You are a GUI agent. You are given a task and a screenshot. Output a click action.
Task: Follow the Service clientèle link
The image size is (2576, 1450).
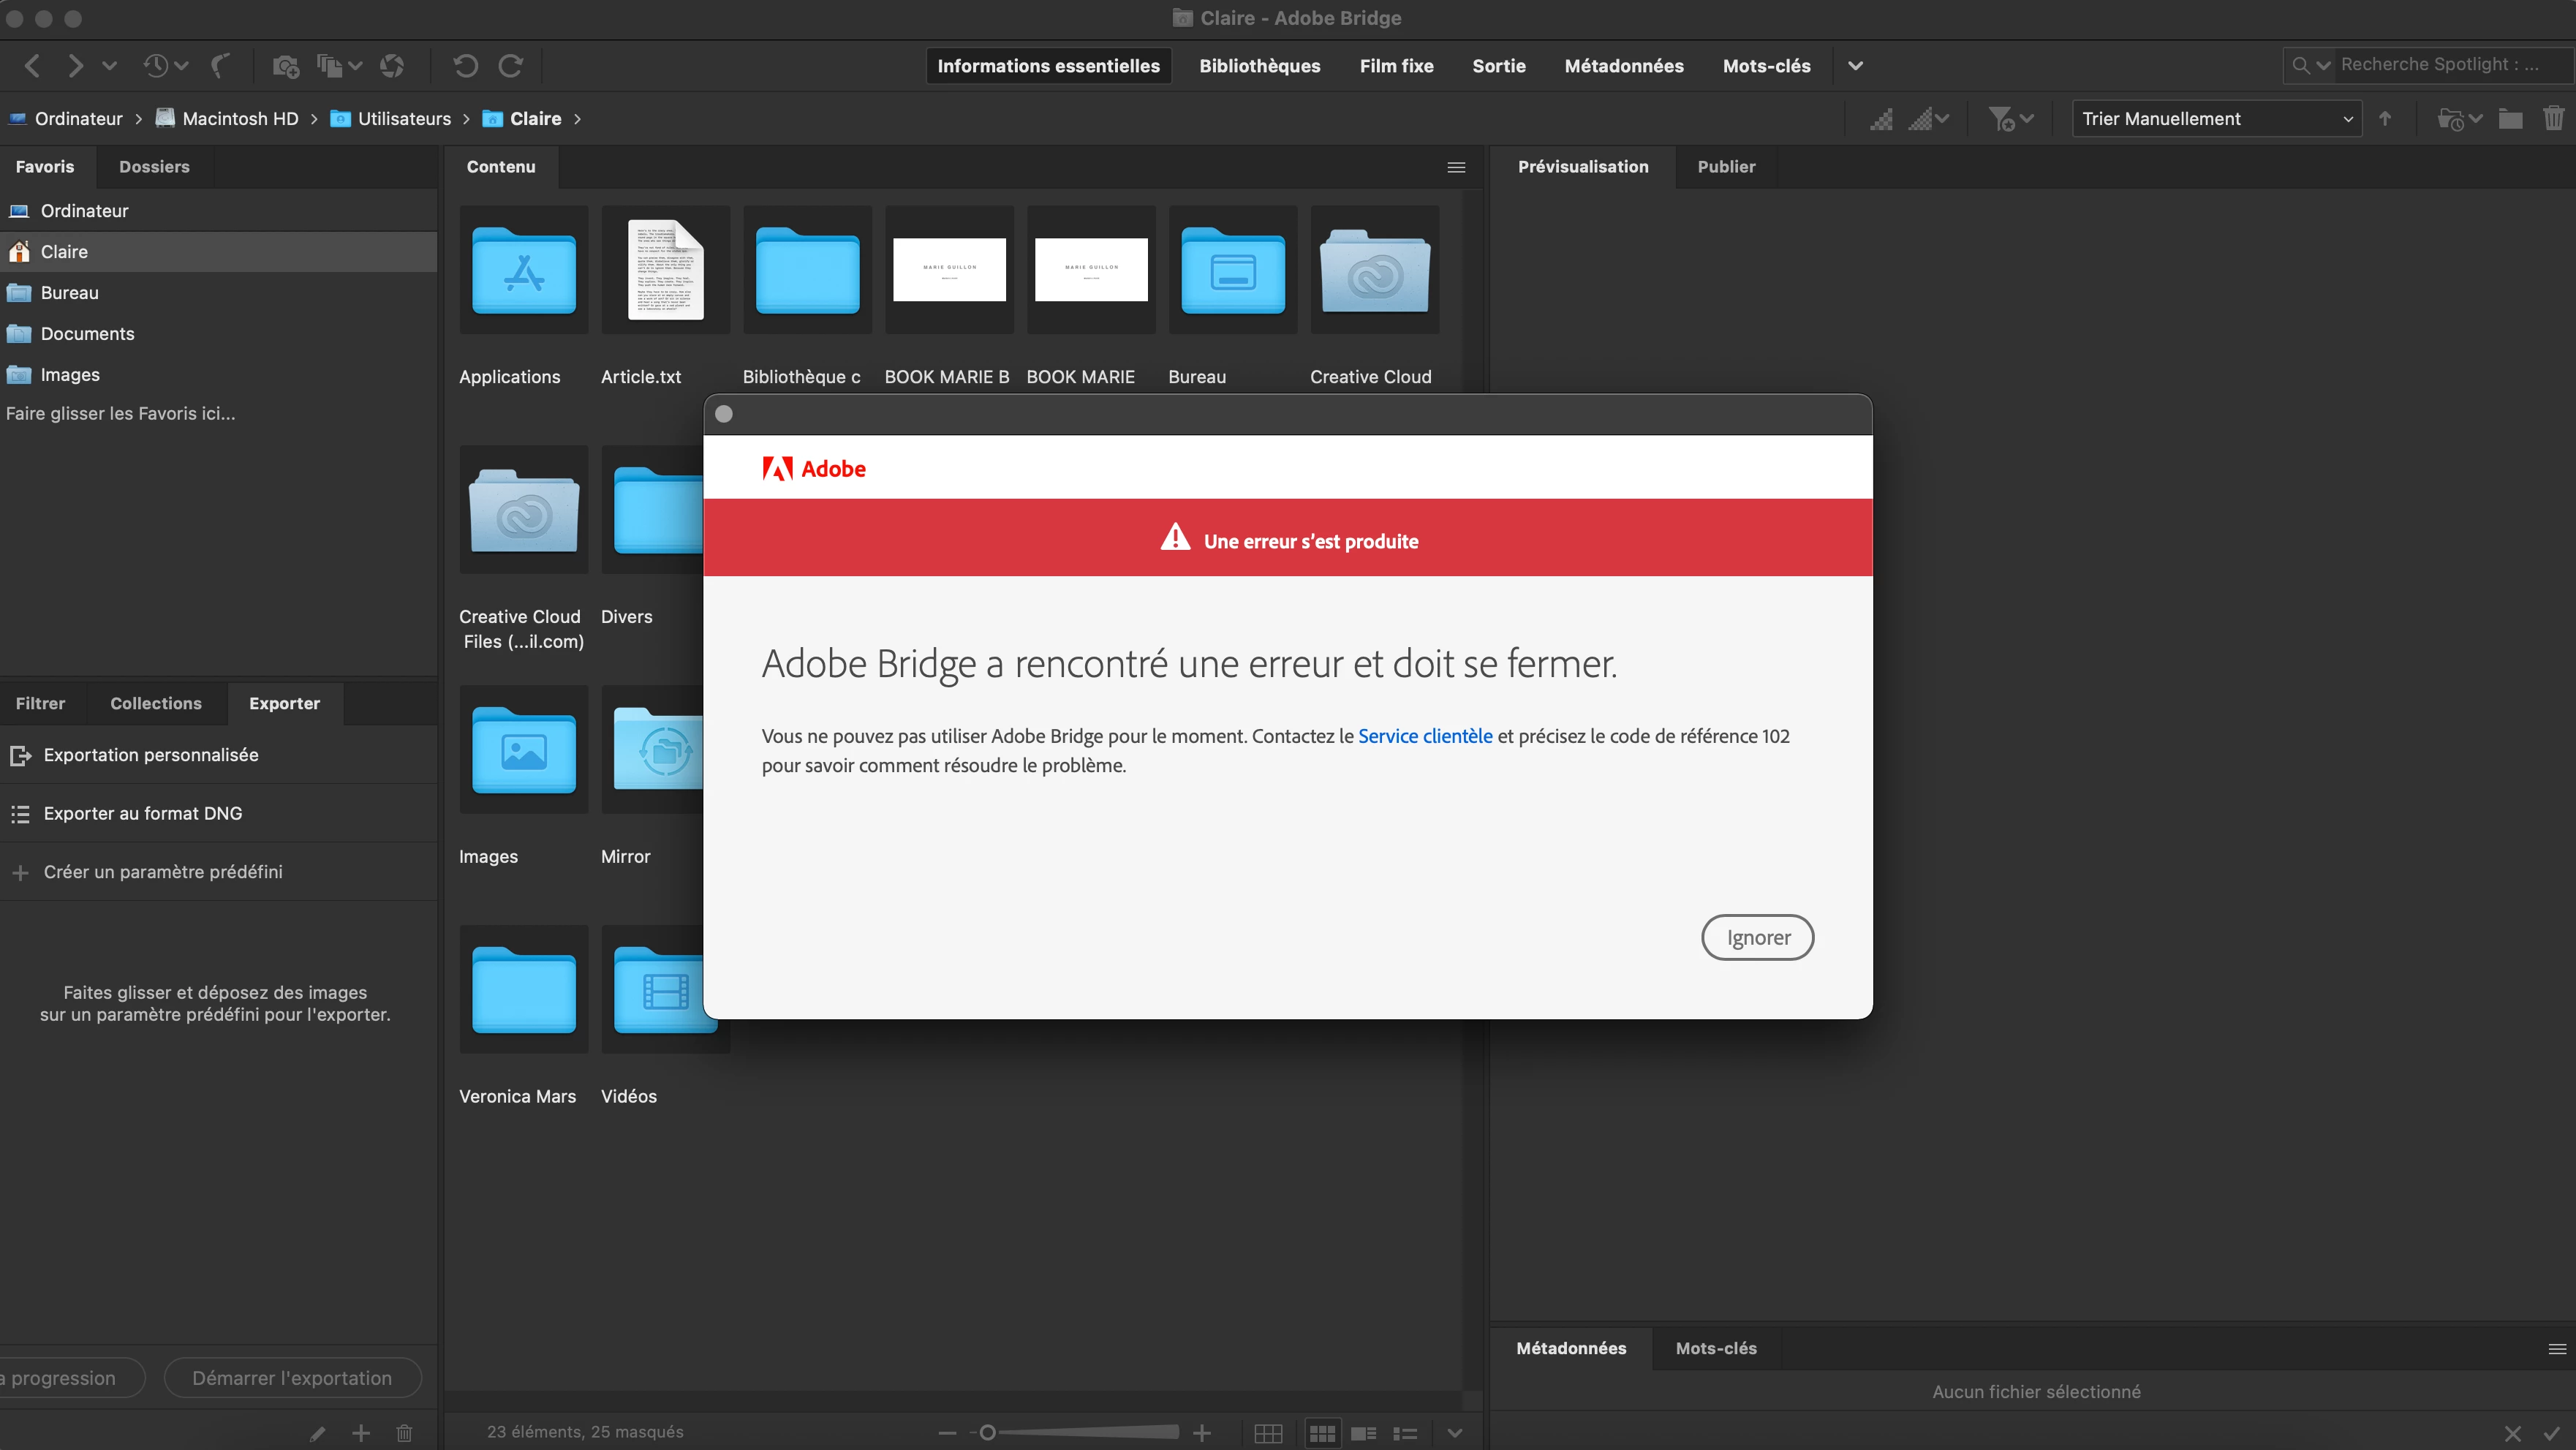(1424, 736)
